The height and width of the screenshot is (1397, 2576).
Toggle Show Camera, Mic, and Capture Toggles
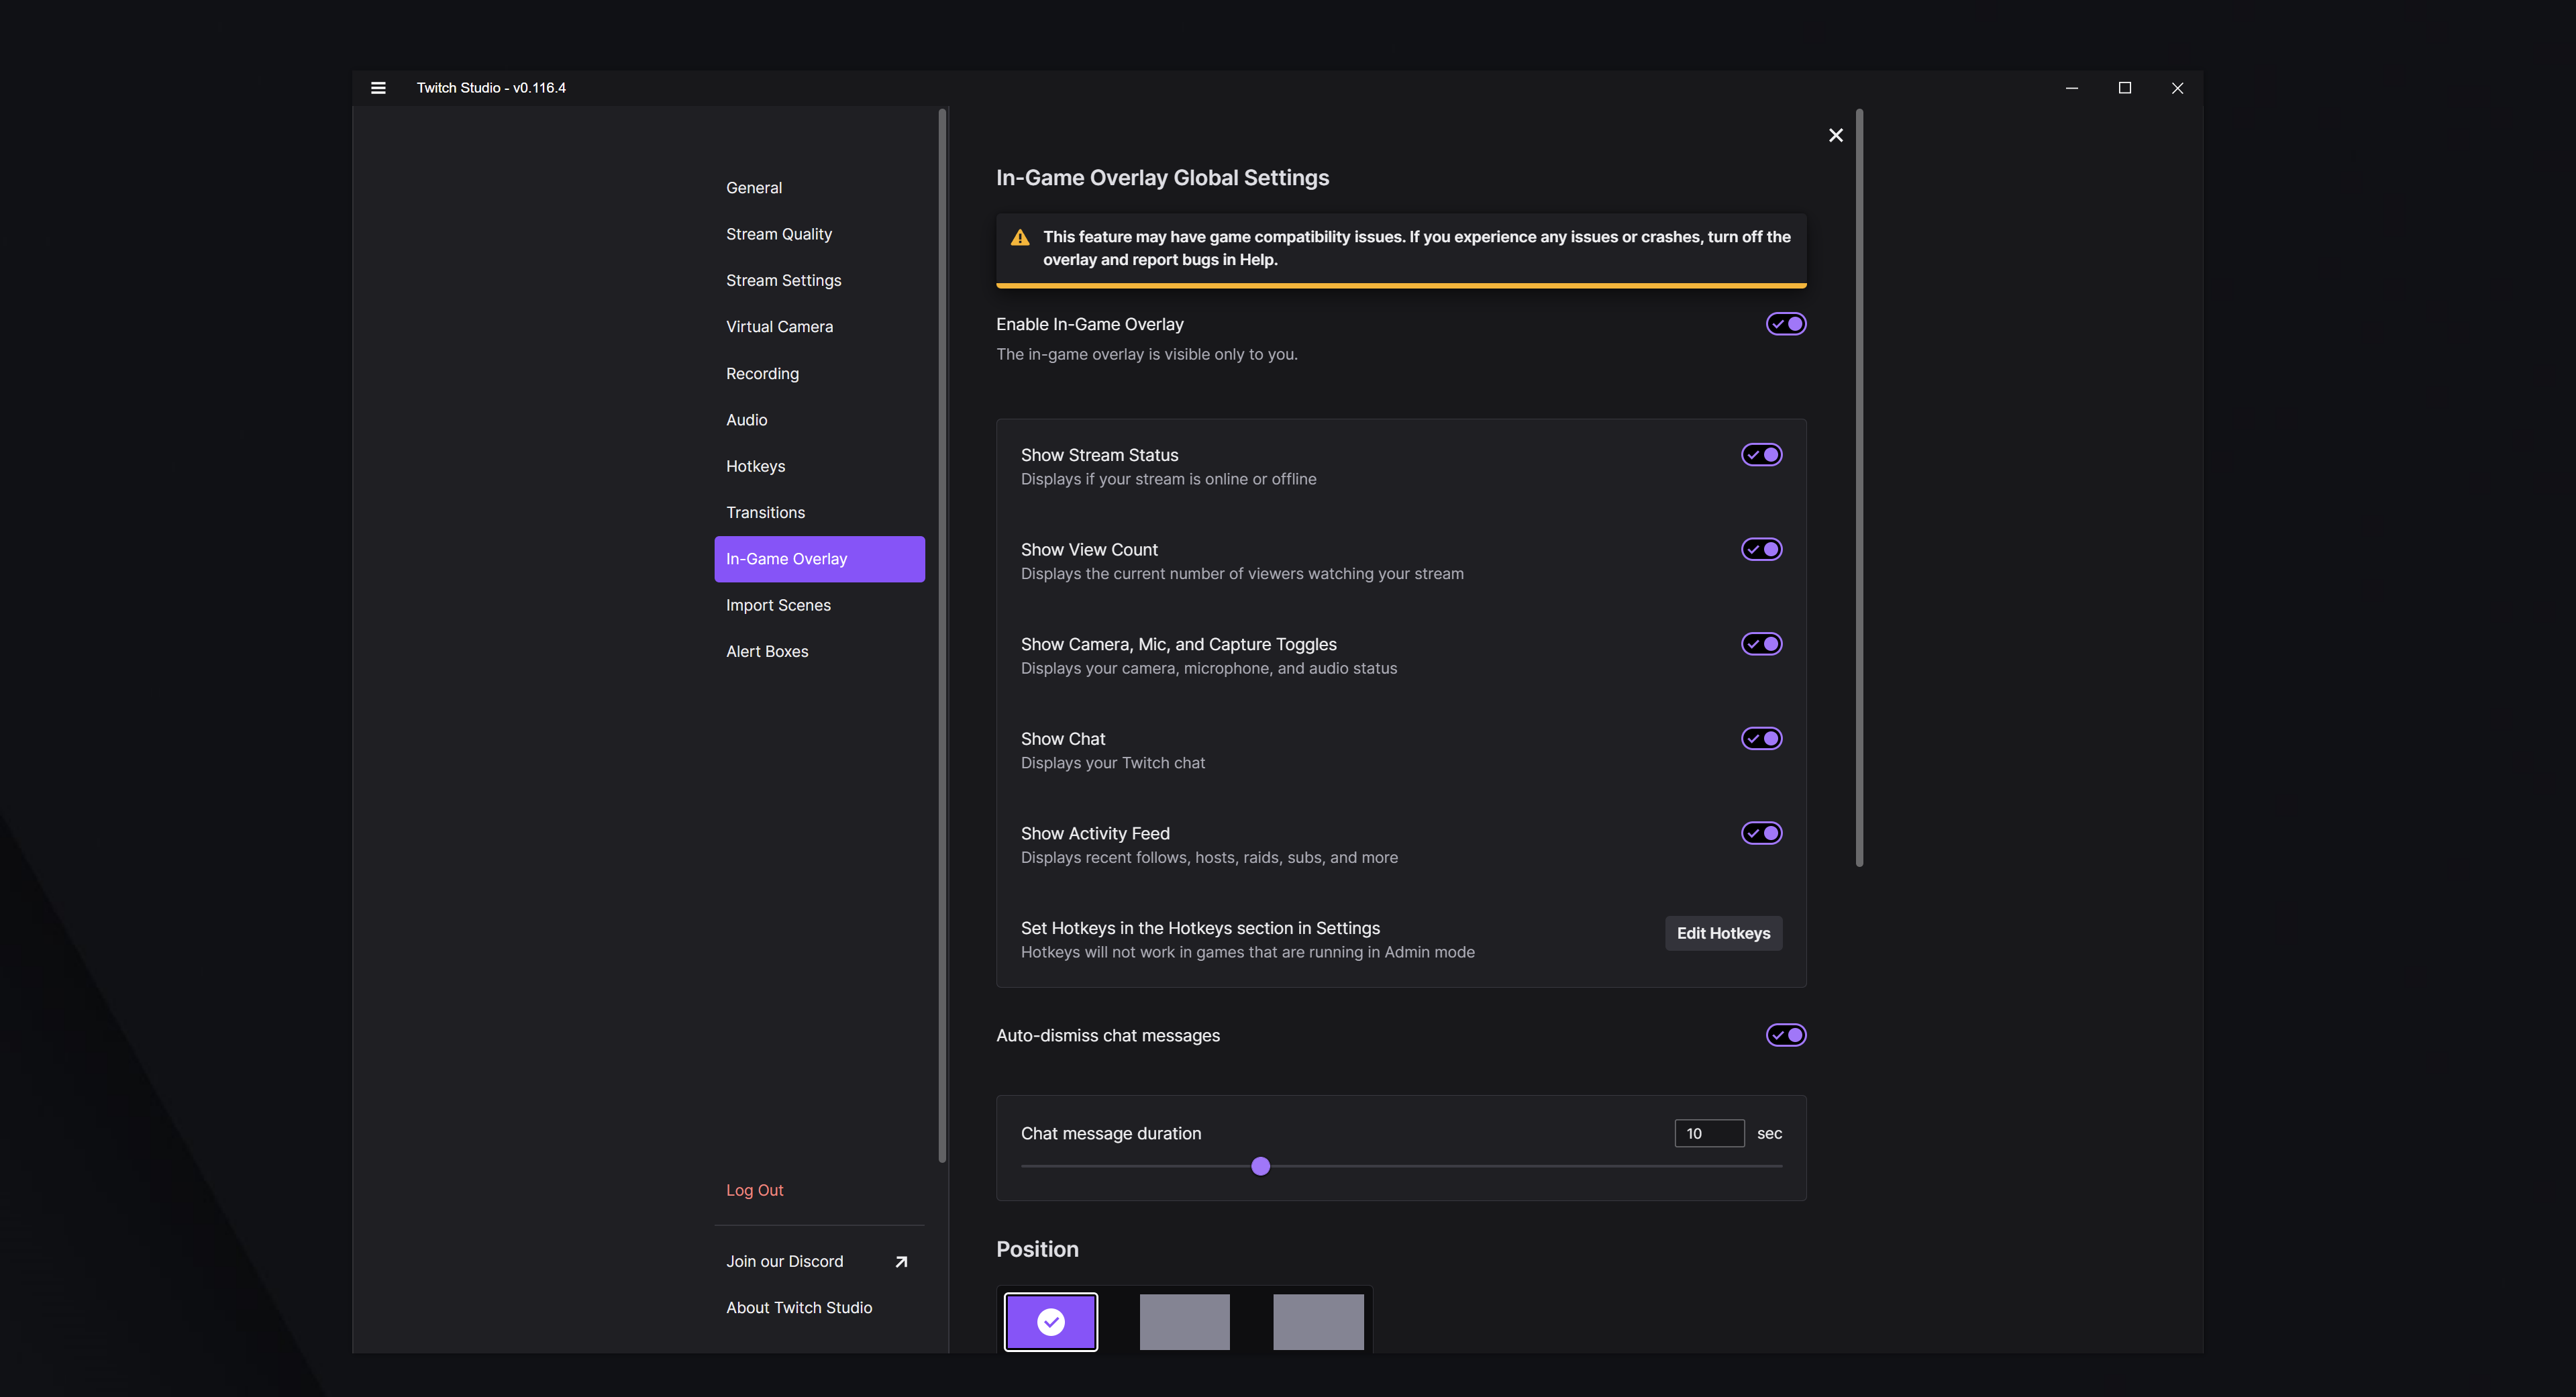[1762, 644]
